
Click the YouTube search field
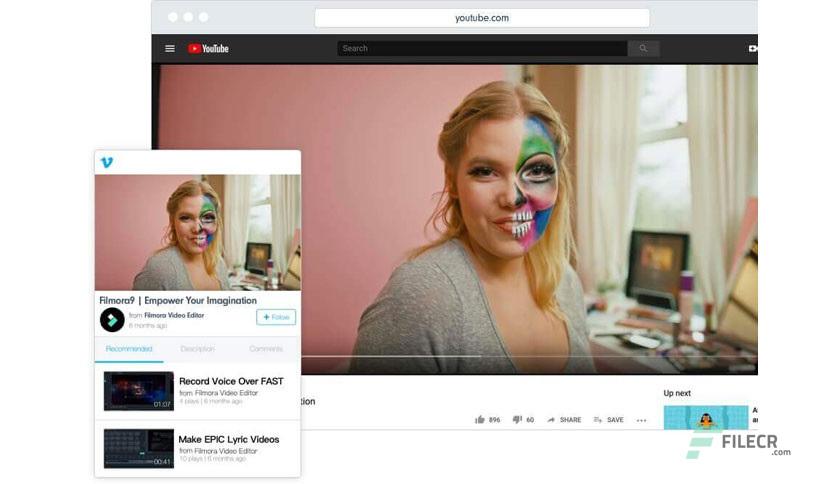(483, 49)
